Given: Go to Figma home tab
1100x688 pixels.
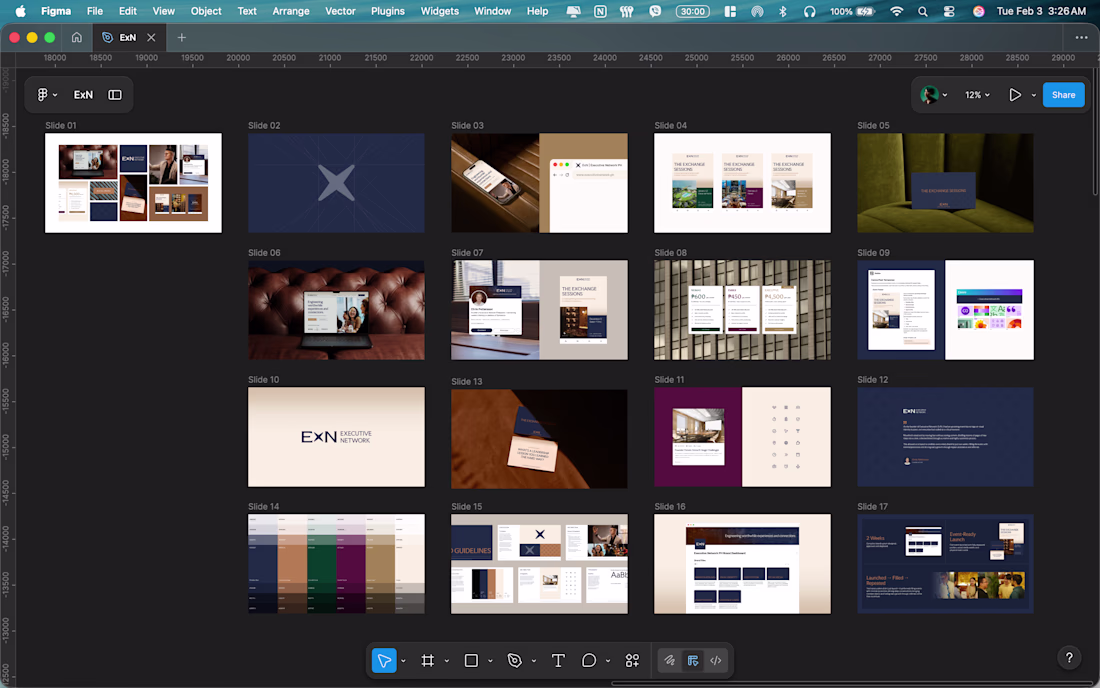Looking at the screenshot, I should pyautogui.click(x=76, y=37).
